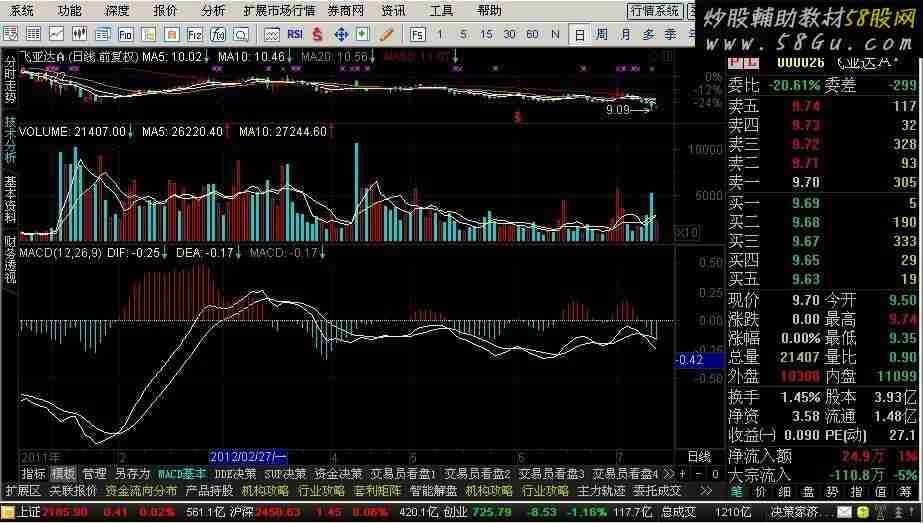
Task: Select the 季 quarterly period button
Action: coord(670,34)
